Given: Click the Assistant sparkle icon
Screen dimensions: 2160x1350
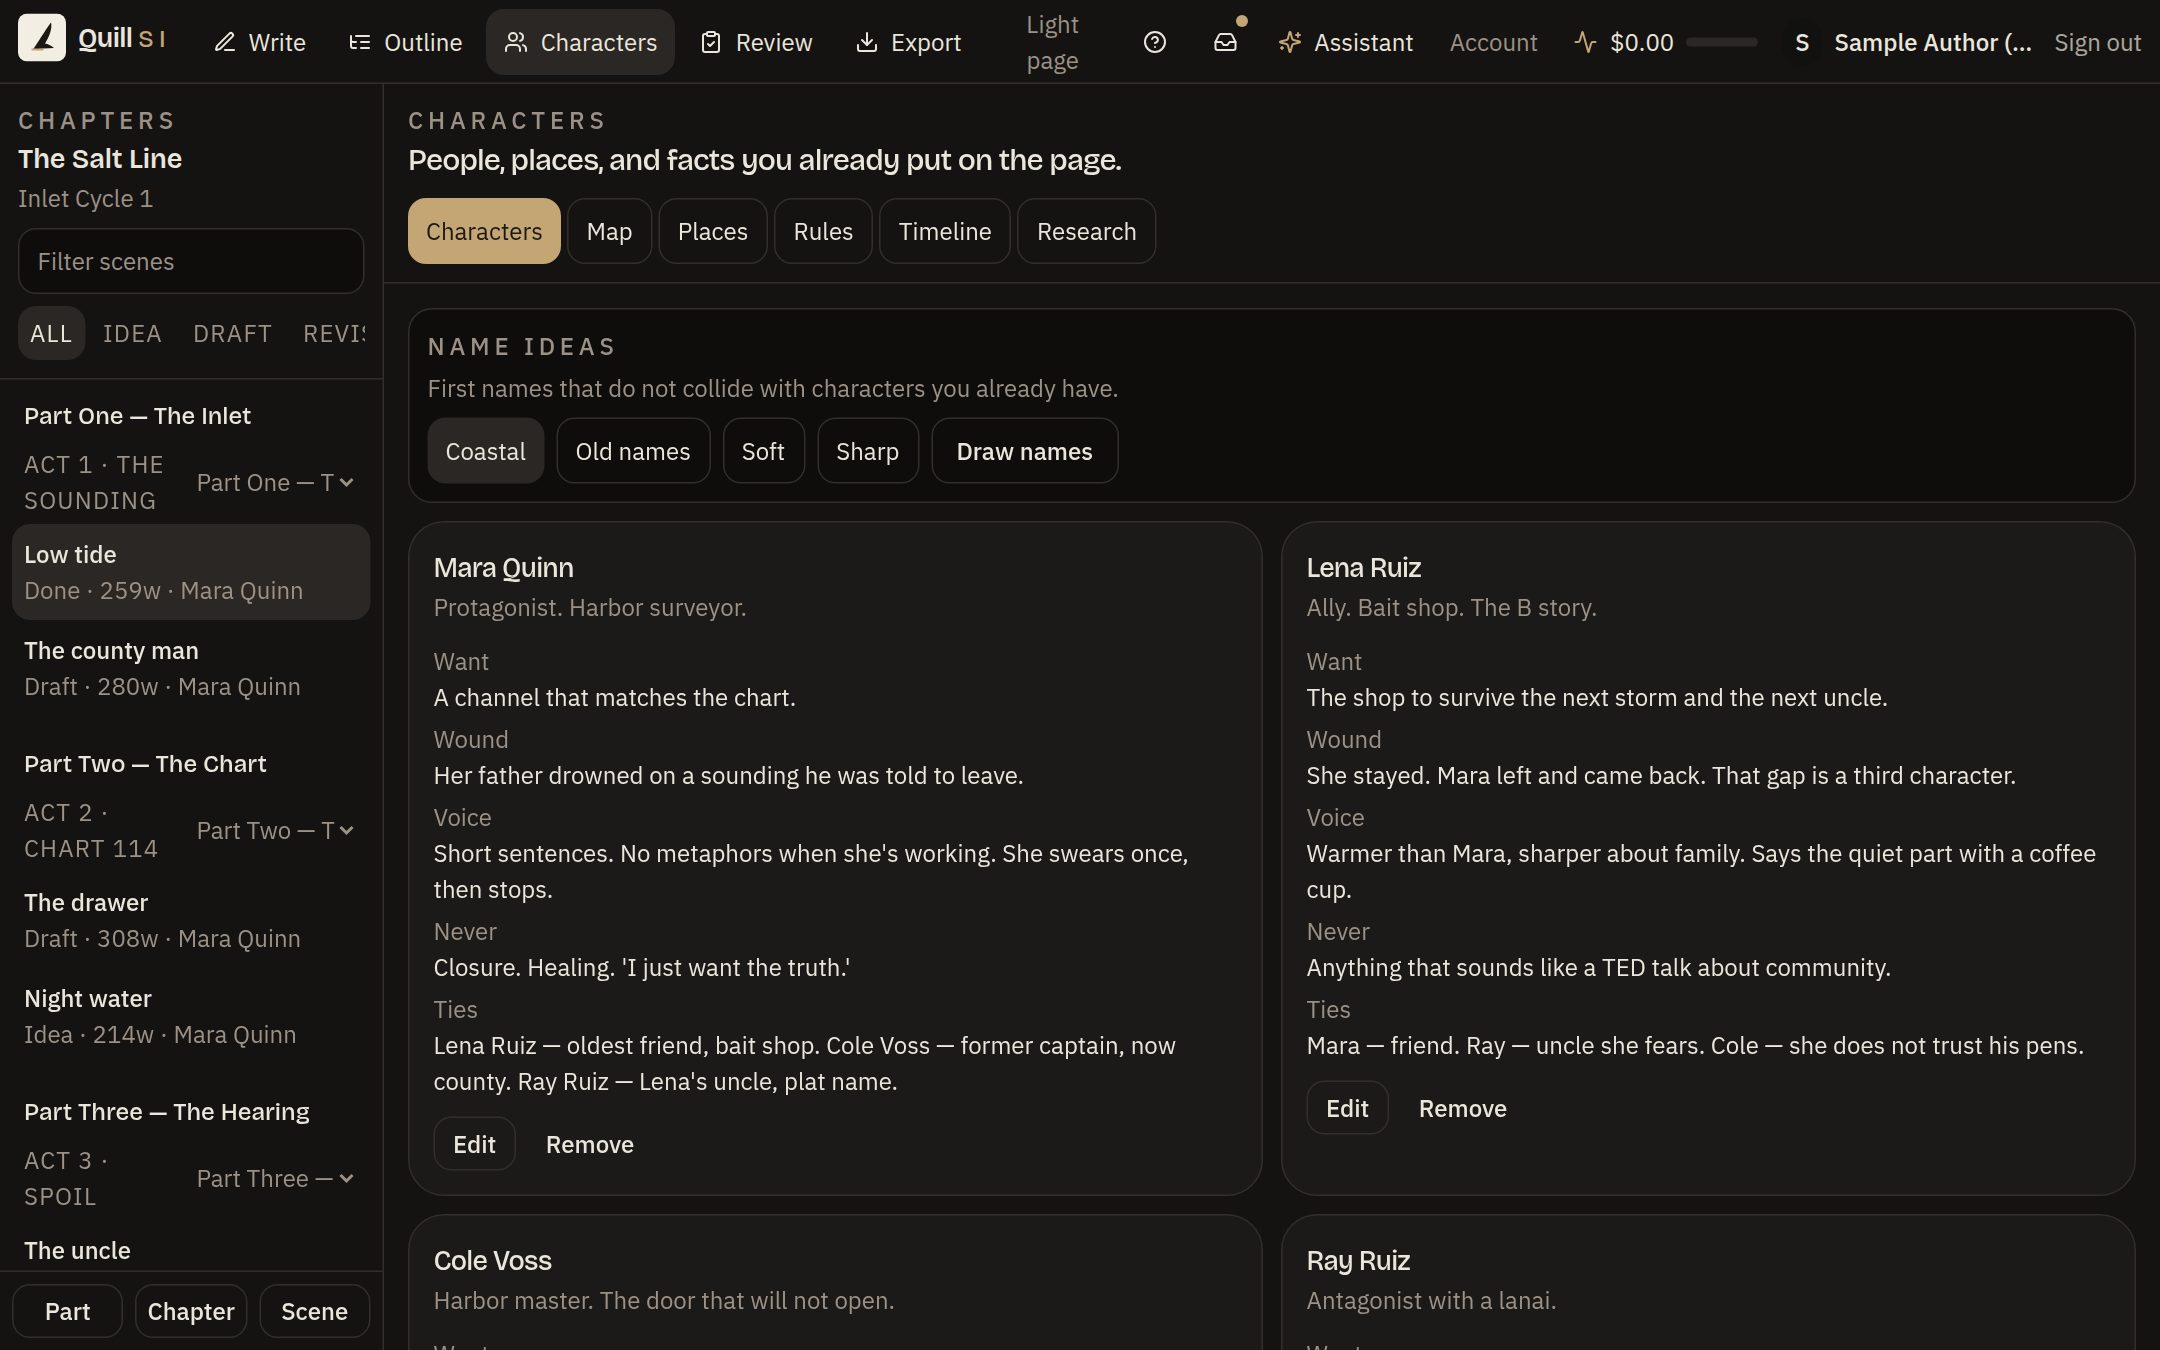Looking at the screenshot, I should point(1290,42).
